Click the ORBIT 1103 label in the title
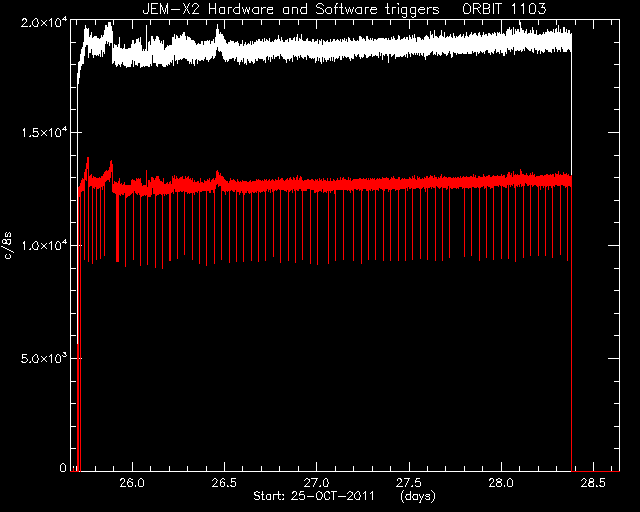The height and width of the screenshot is (512, 640). click(x=504, y=9)
